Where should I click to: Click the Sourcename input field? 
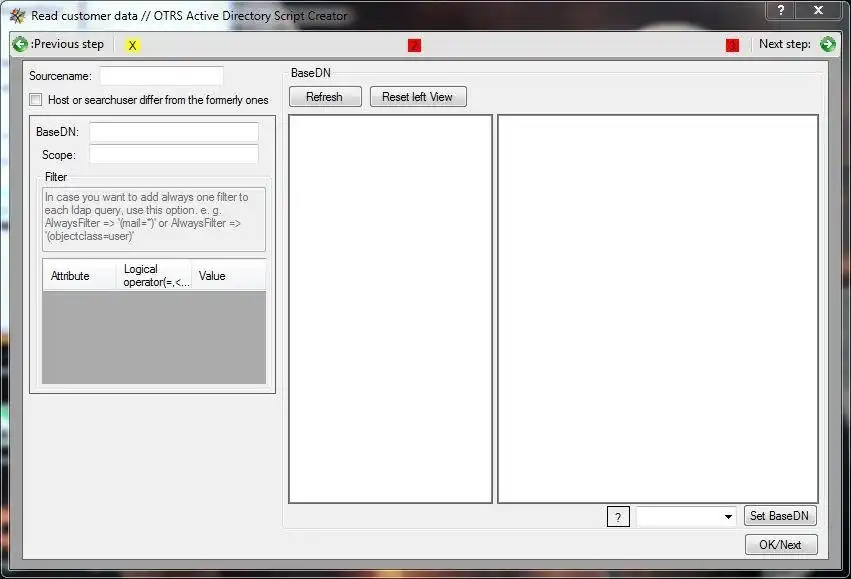coord(161,76)
